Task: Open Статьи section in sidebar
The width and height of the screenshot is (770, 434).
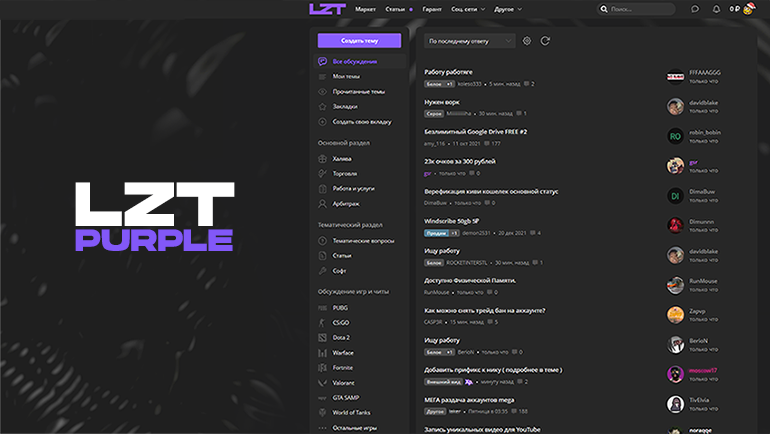Action: coord(342,255)
